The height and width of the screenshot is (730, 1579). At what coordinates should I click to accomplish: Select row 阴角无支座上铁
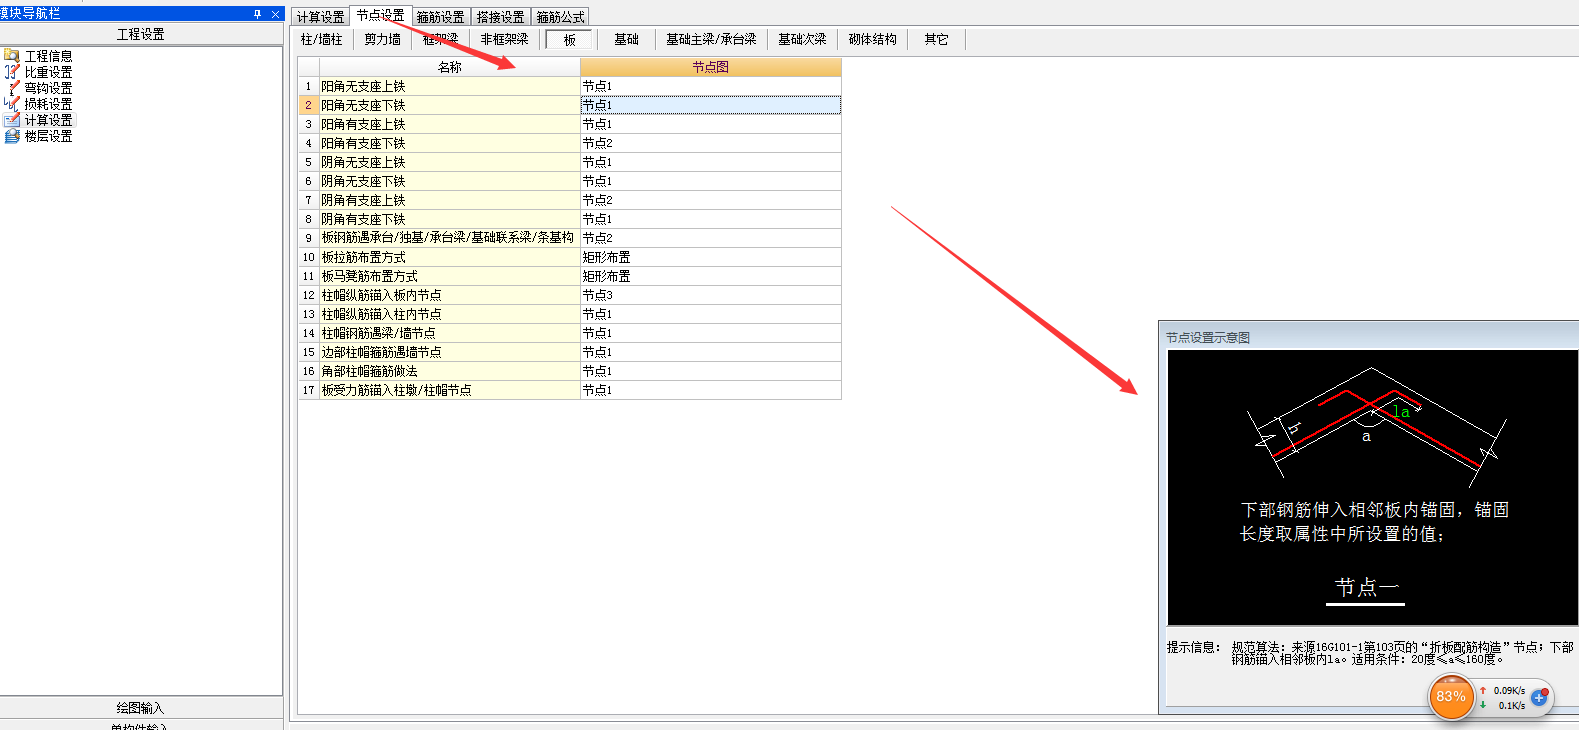[449, 162]
